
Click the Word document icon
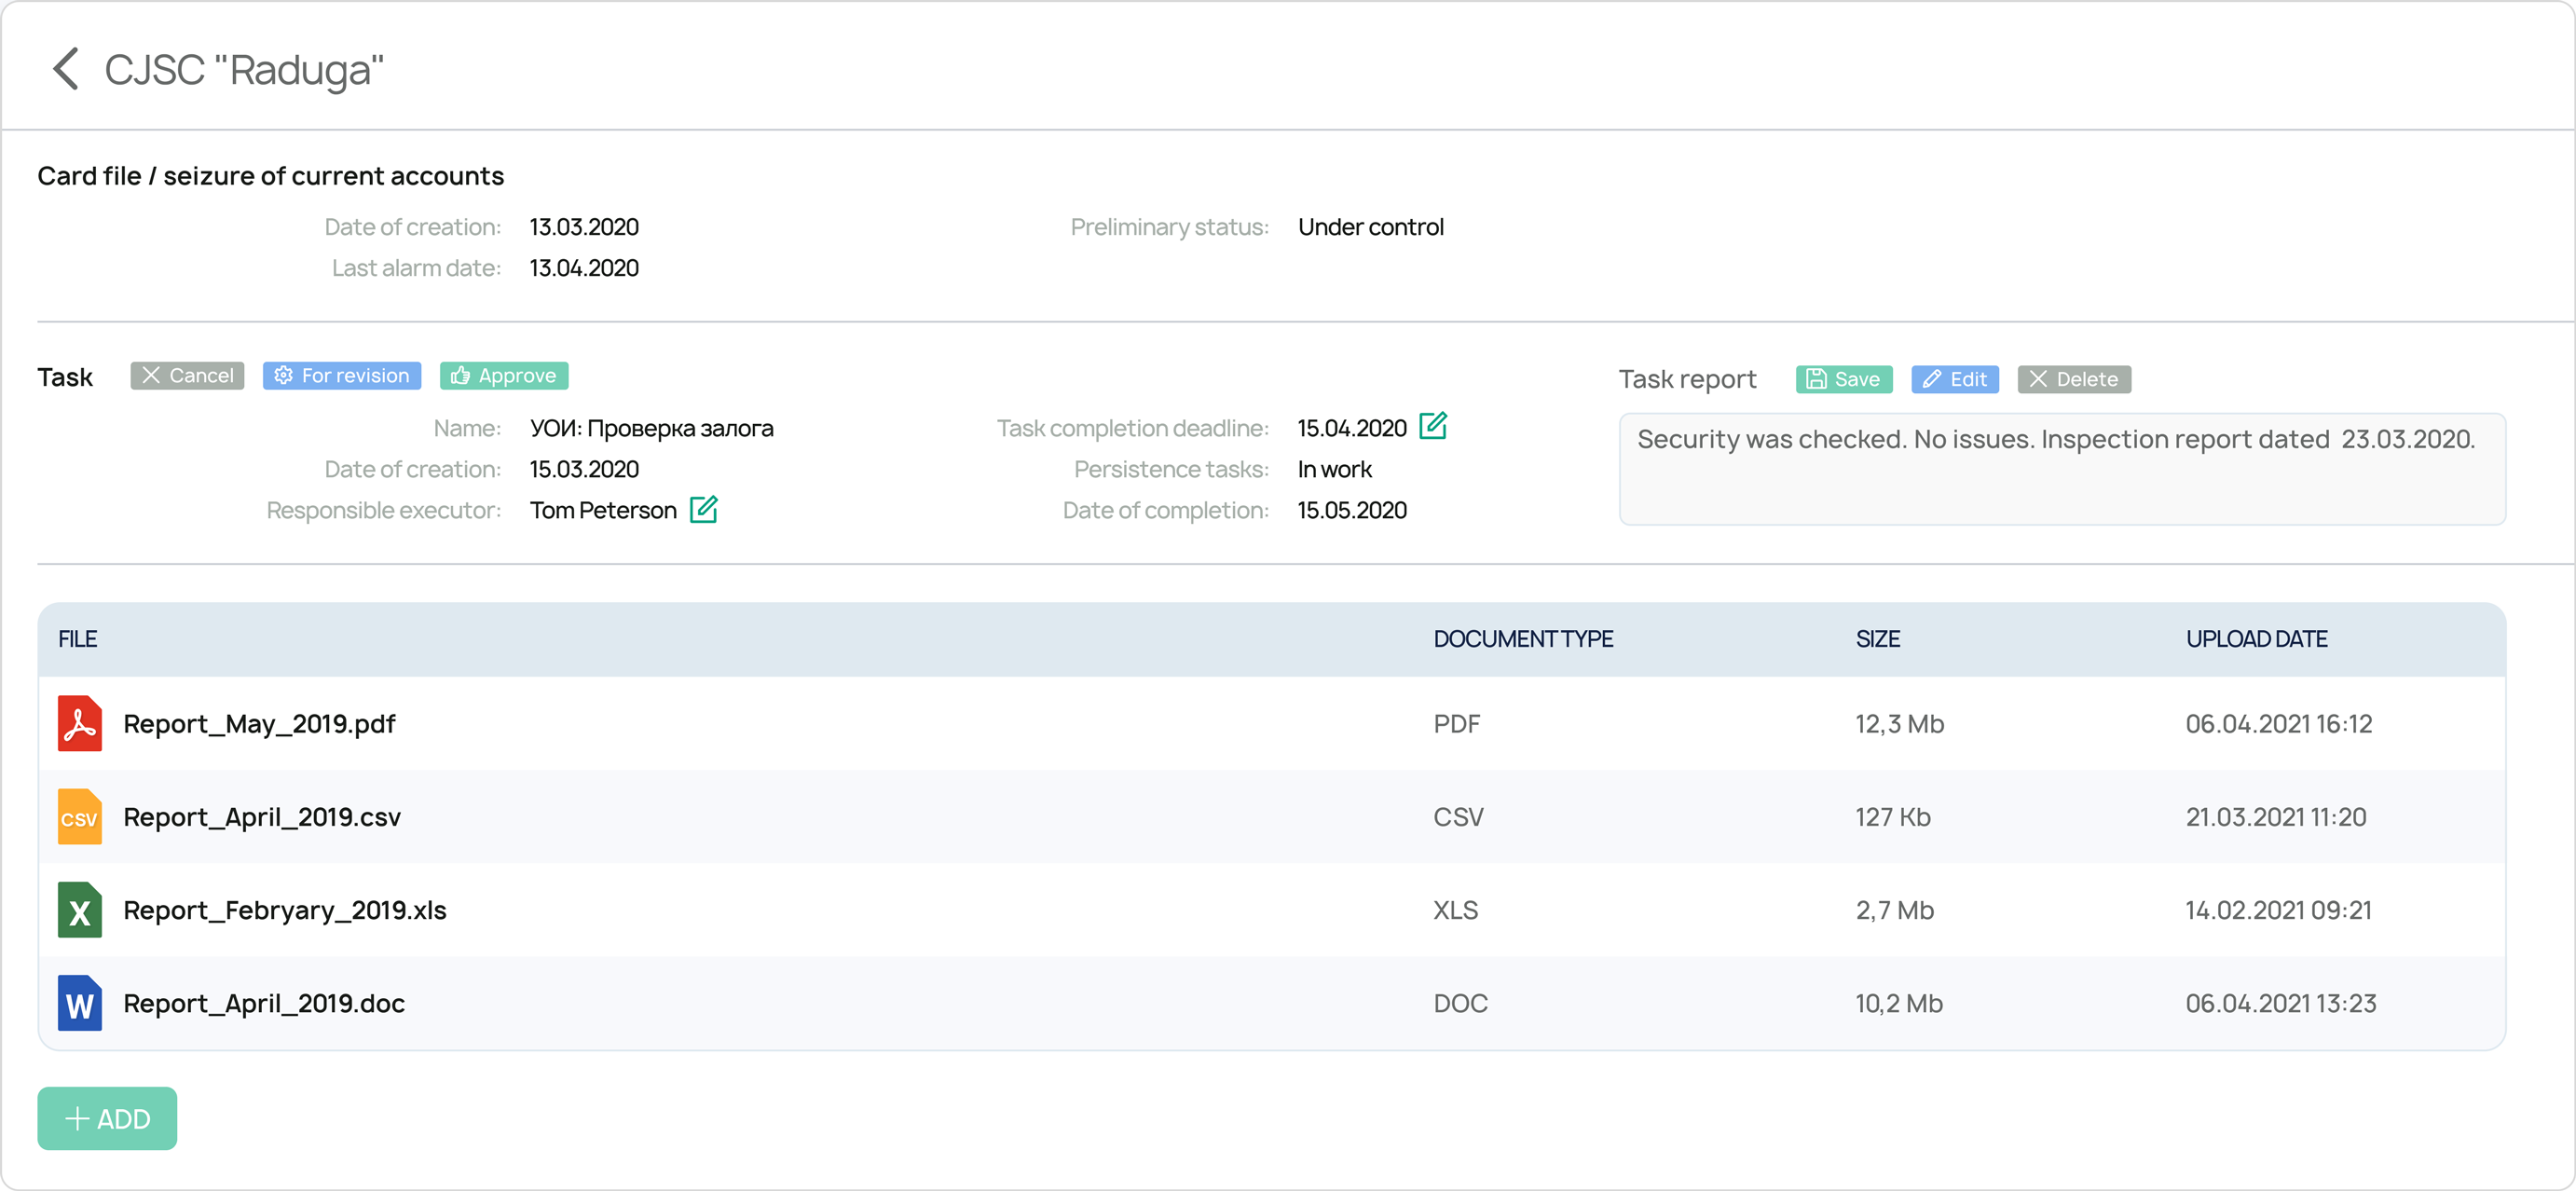click(x=79, y=1003)
